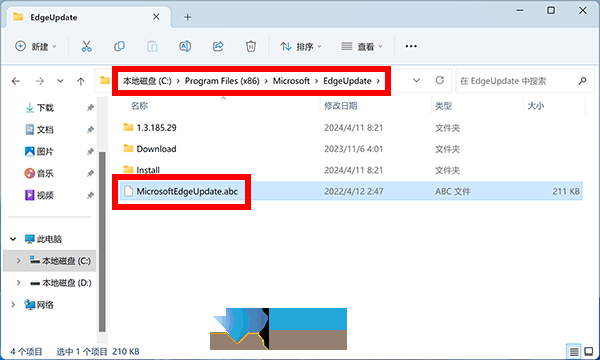Sort by 大小 column header
Image resolution: width=600 pixels, height=360 pixels.
[536, 106]
